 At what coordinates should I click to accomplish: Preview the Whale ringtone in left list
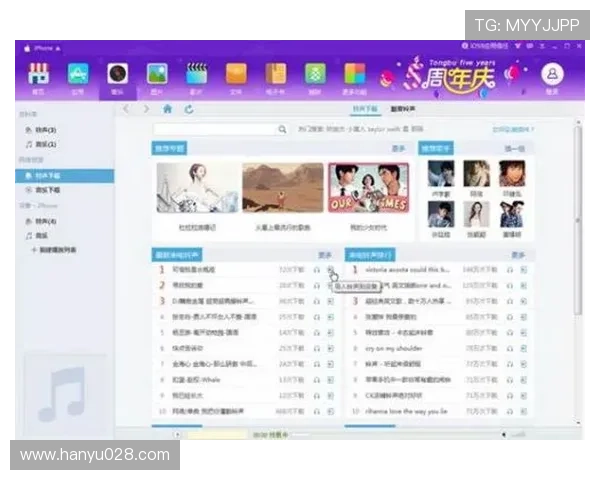(x=317, y=380)
